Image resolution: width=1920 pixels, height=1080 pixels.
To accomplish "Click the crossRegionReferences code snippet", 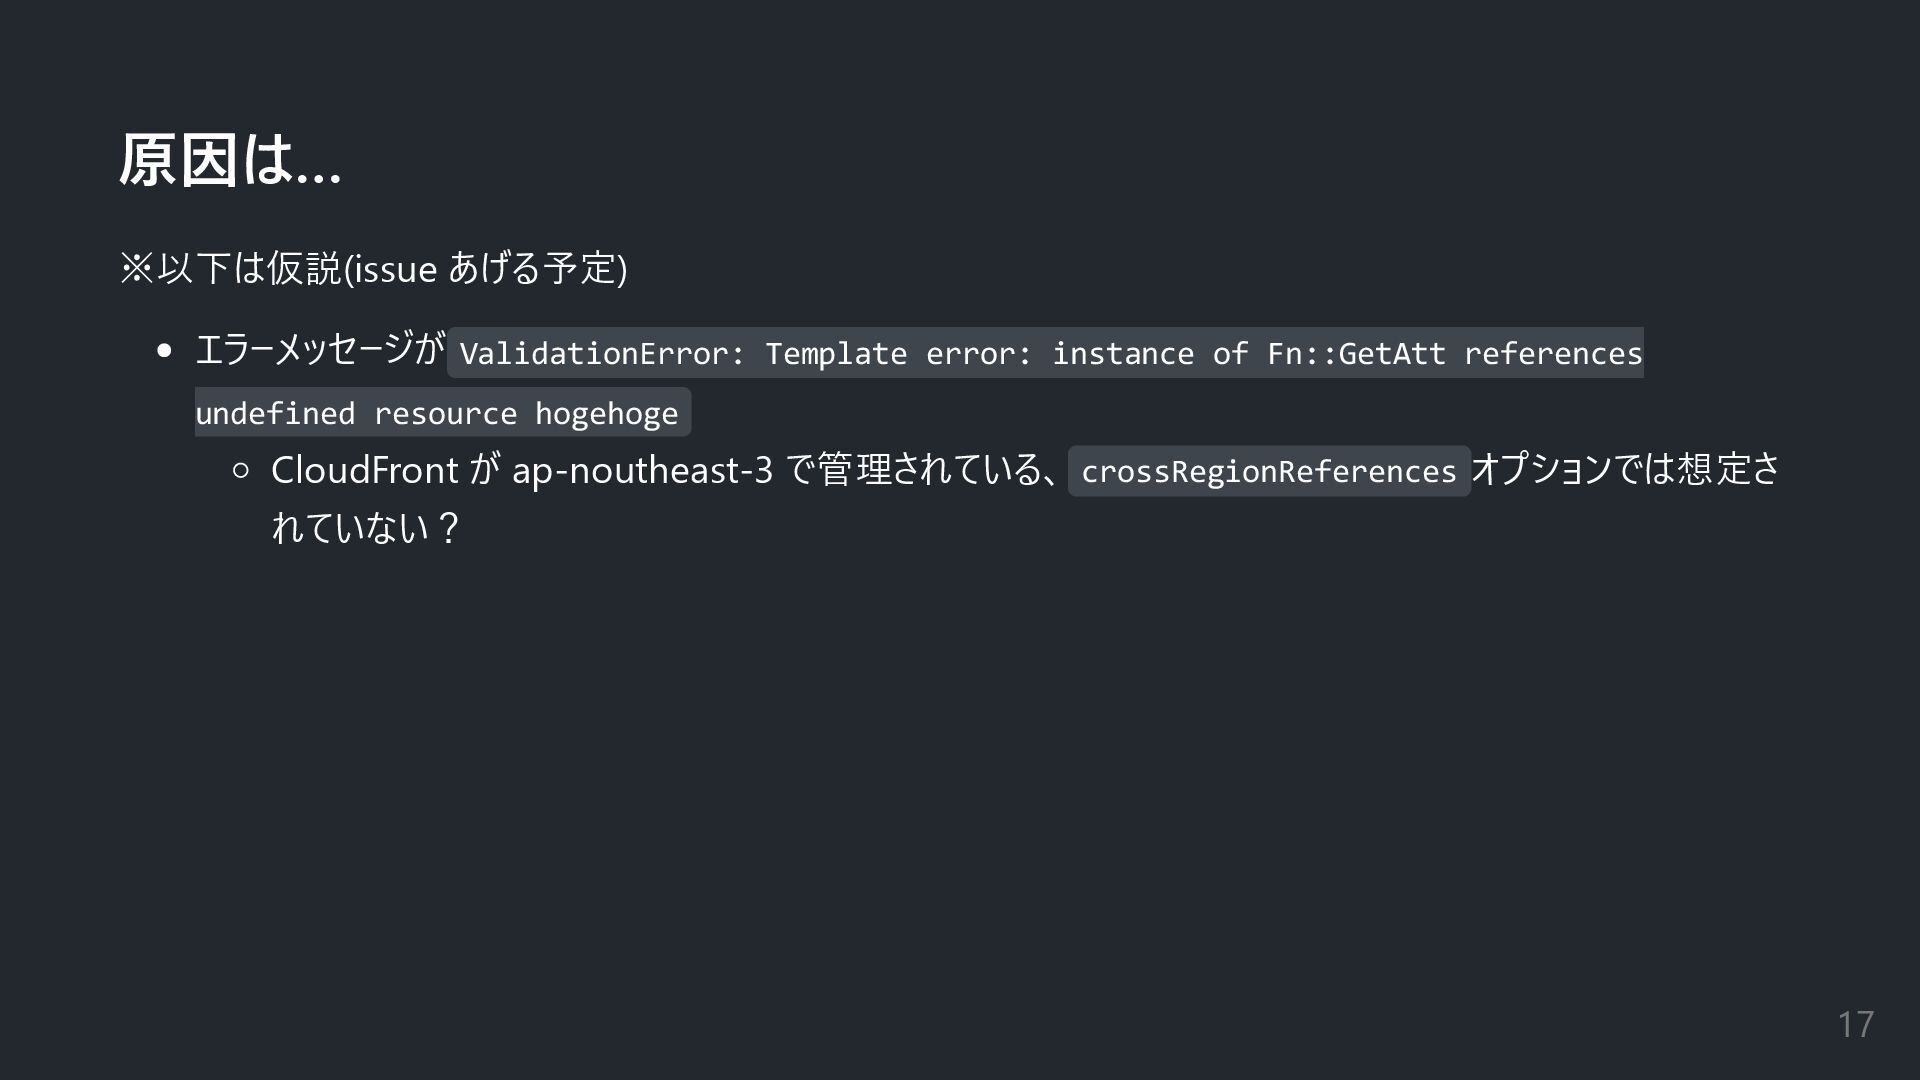I will [x=1269, y=471].
